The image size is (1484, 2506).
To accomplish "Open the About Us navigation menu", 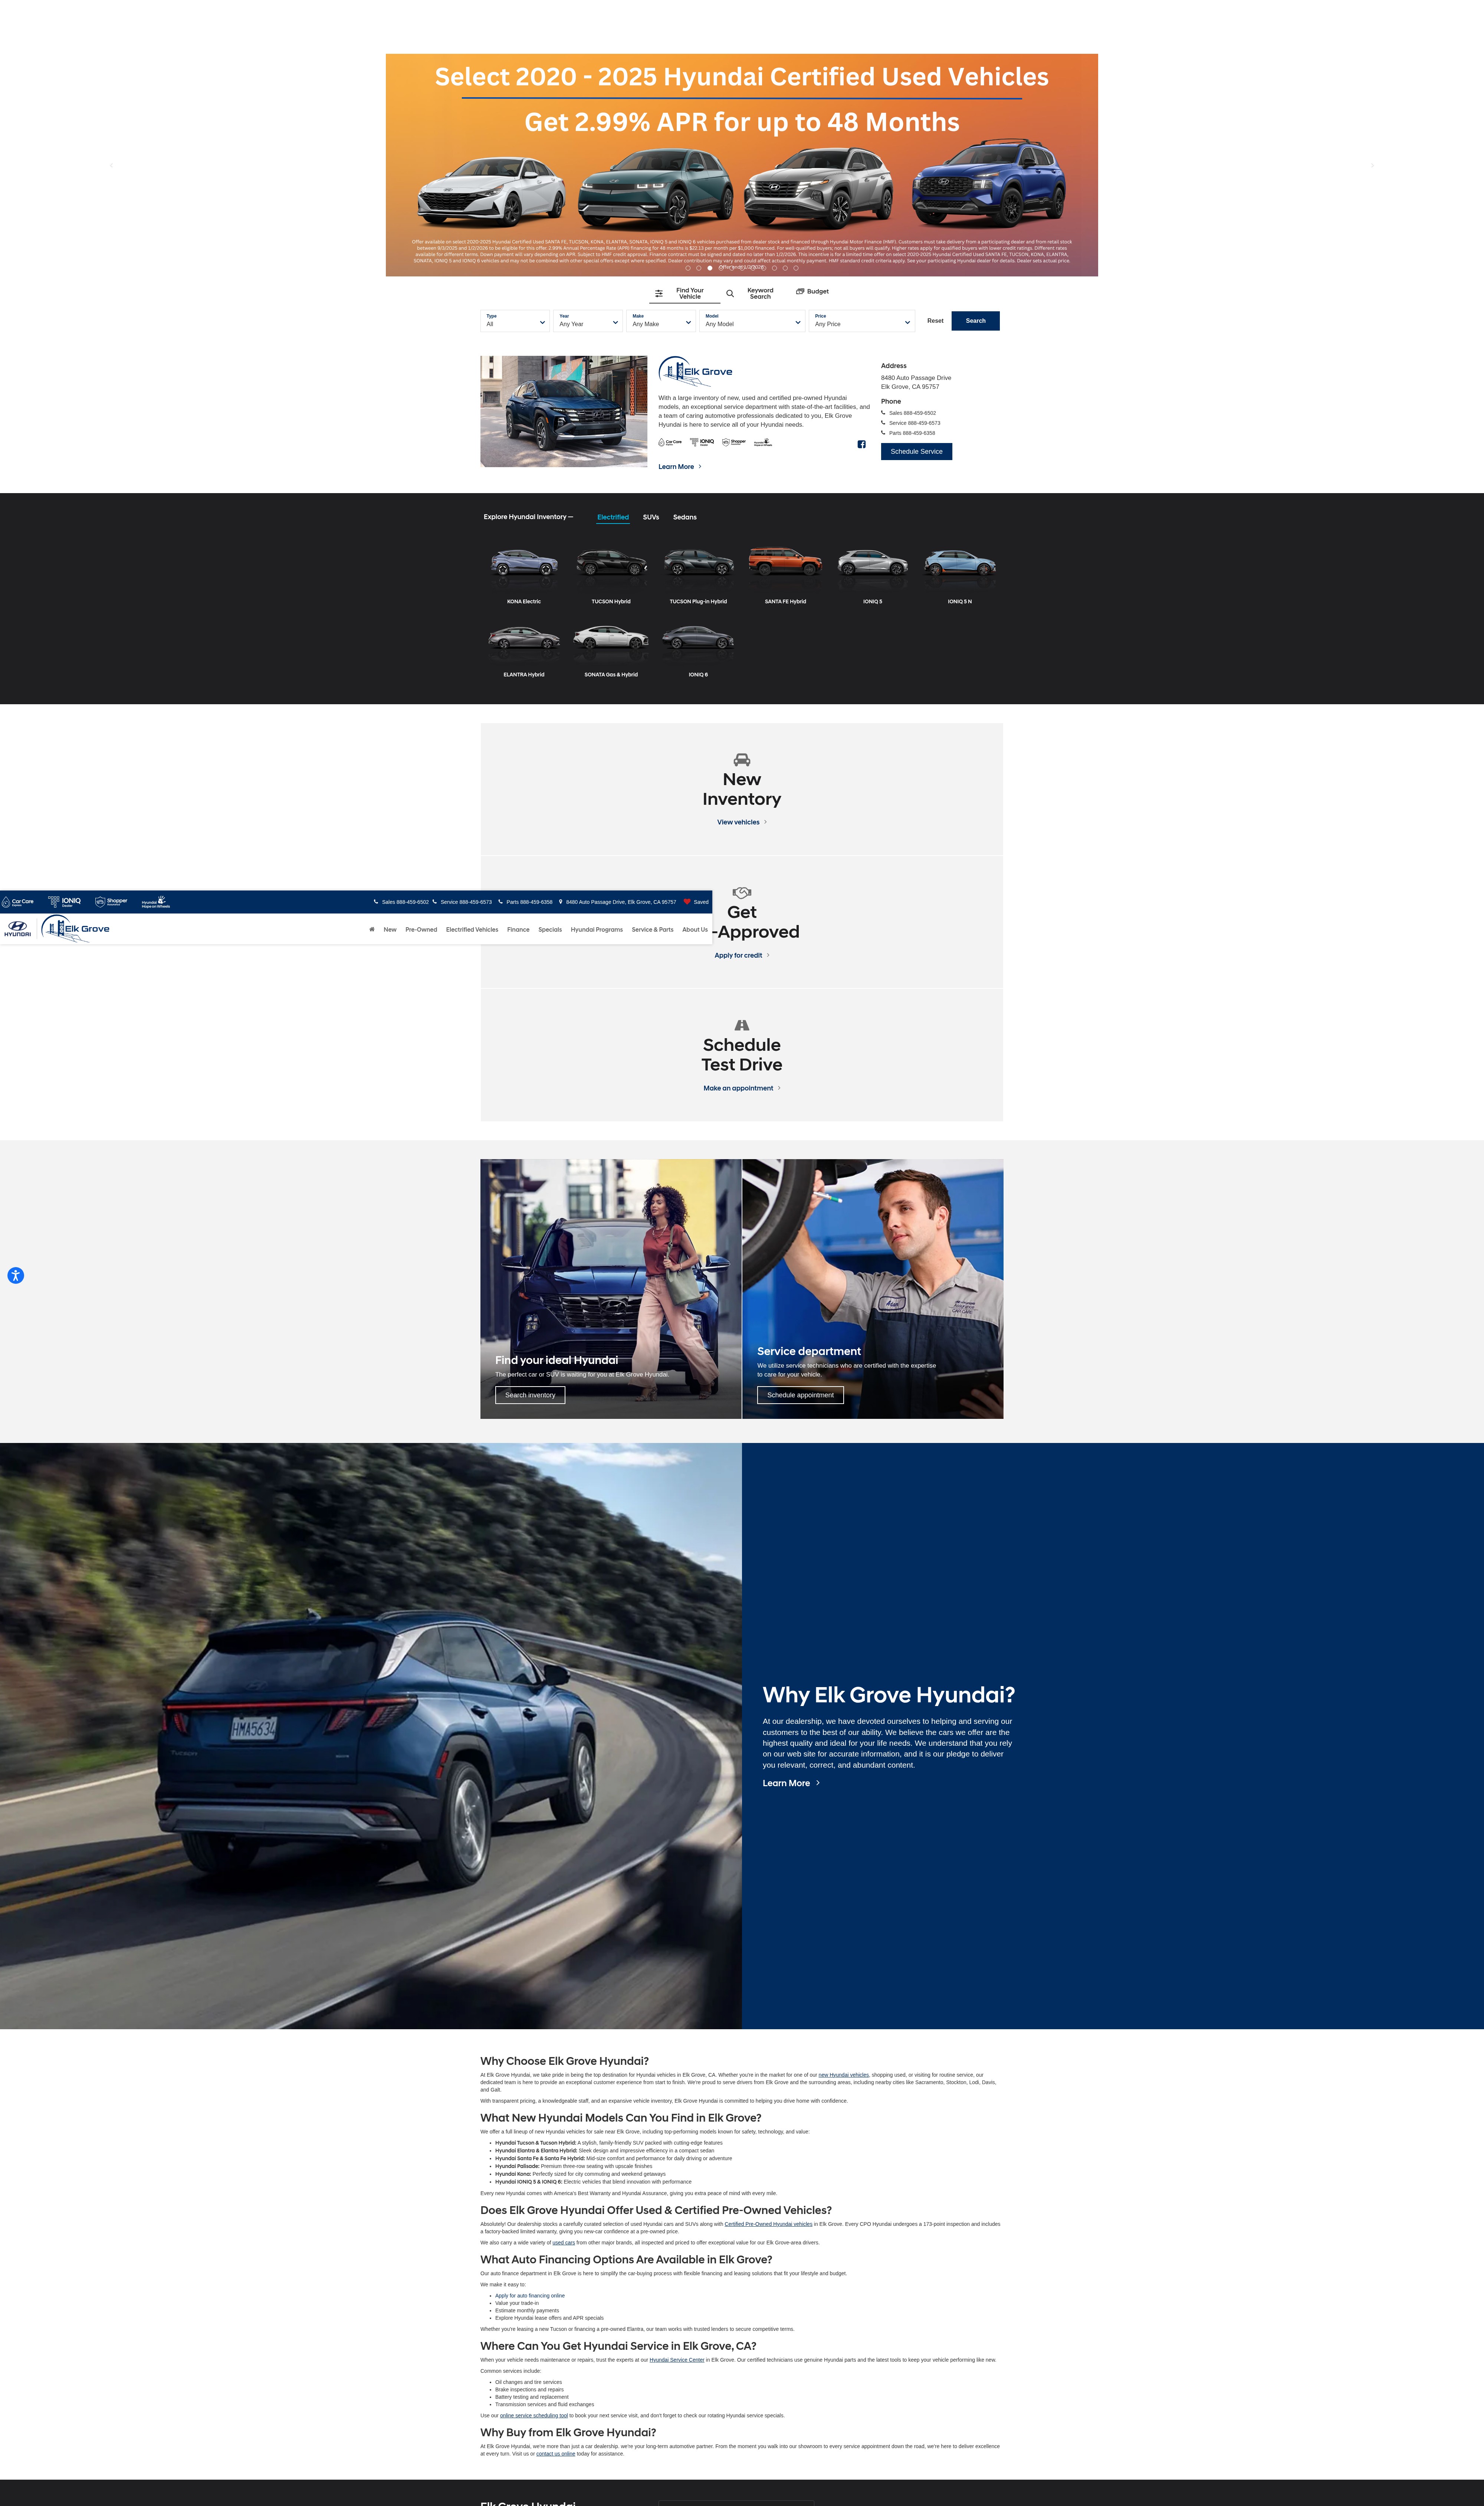I will tap(695, 930).
